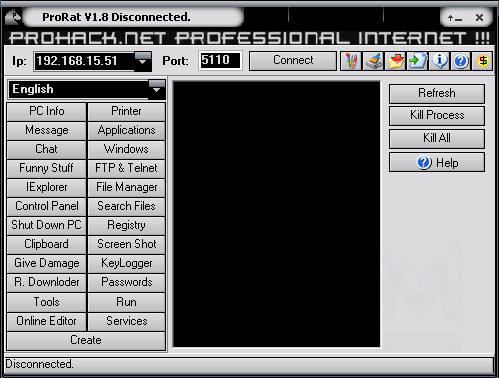The image size is (499, 378).
Task: Click the yellow dollar sign icon
Action: click(x=483, y=61)
